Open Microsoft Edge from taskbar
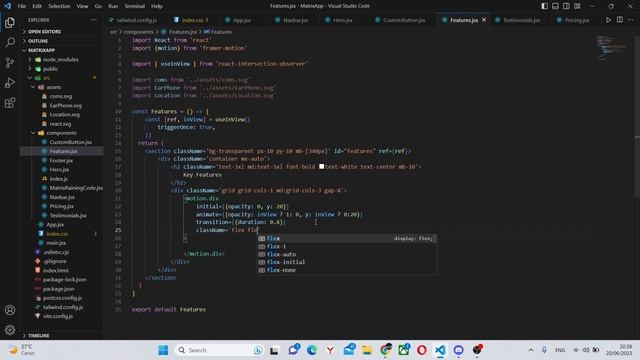Image resolution: width=640 pixels, height=360 pixels. coord(312,350)
